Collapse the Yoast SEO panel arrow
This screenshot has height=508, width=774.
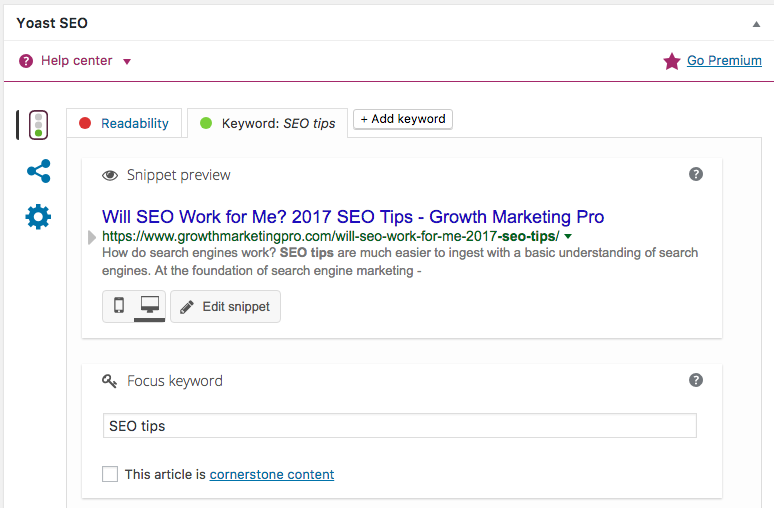(x=756, y=24)
